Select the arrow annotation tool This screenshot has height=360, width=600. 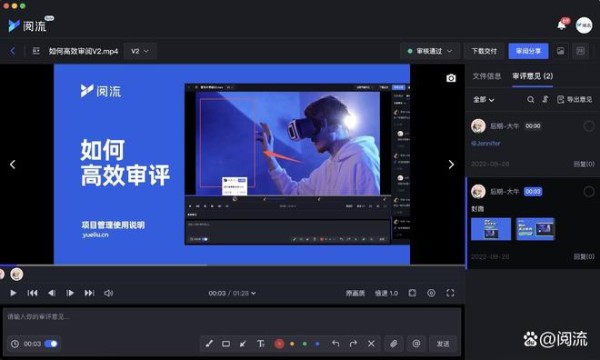[243, 344]
